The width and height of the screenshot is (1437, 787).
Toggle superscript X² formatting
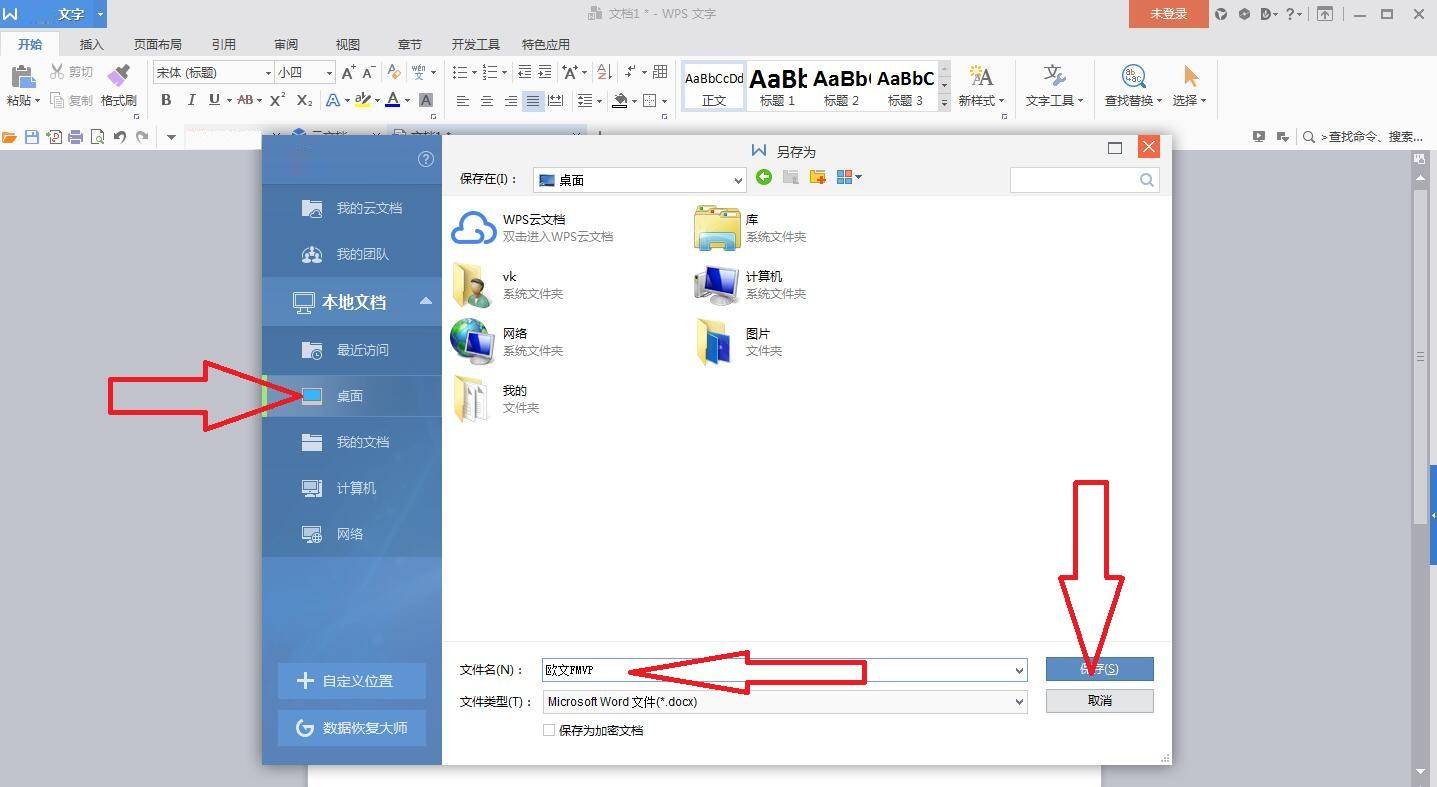pos(278,100)
